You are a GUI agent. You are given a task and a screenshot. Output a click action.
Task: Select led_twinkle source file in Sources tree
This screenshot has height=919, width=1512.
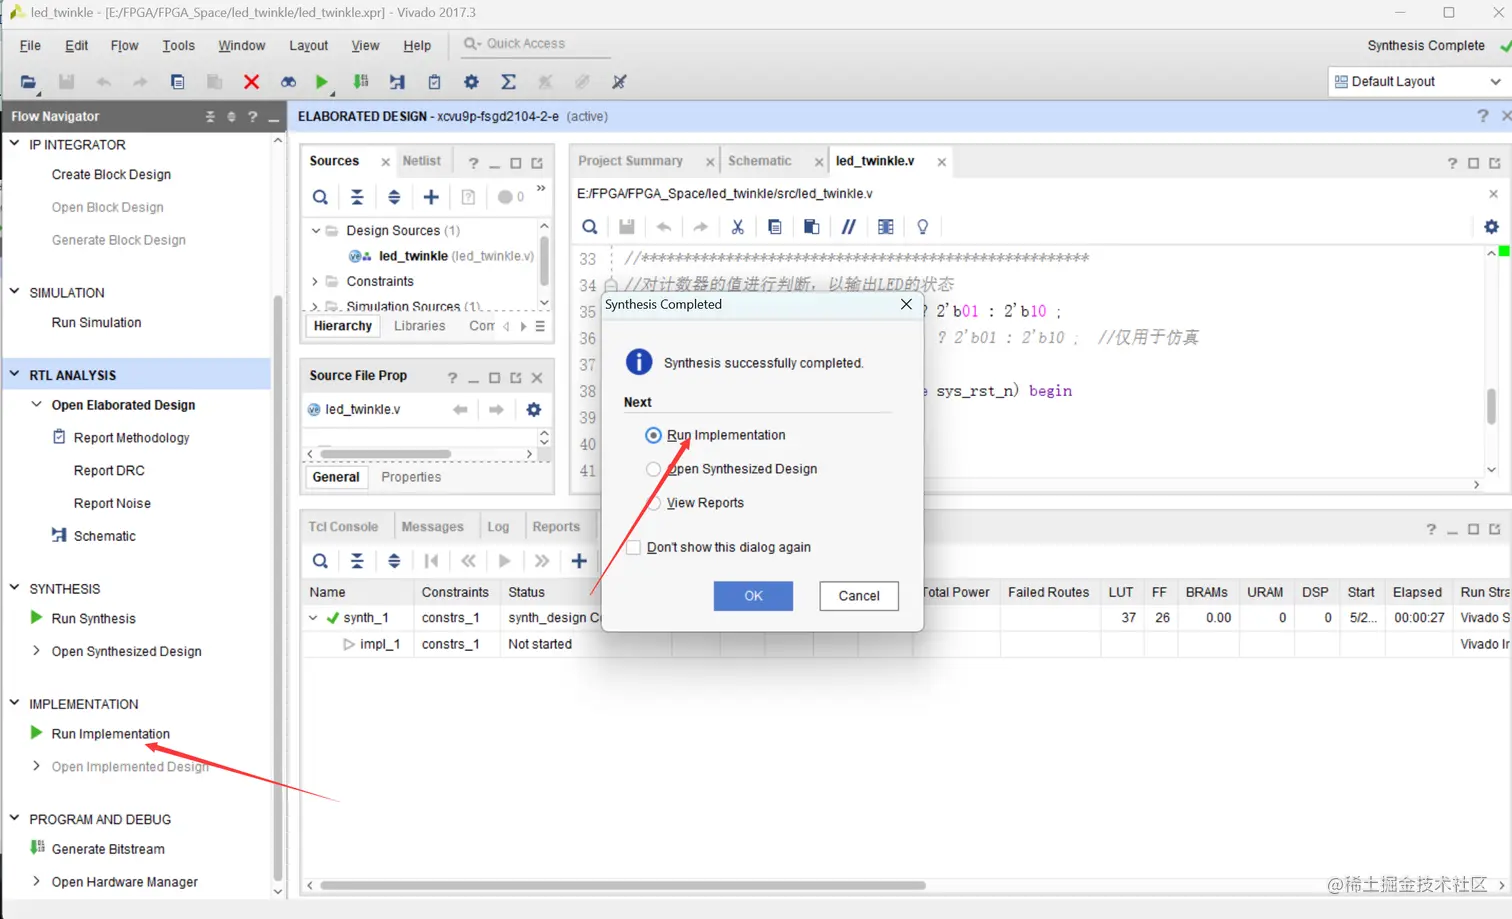(440, 256)
